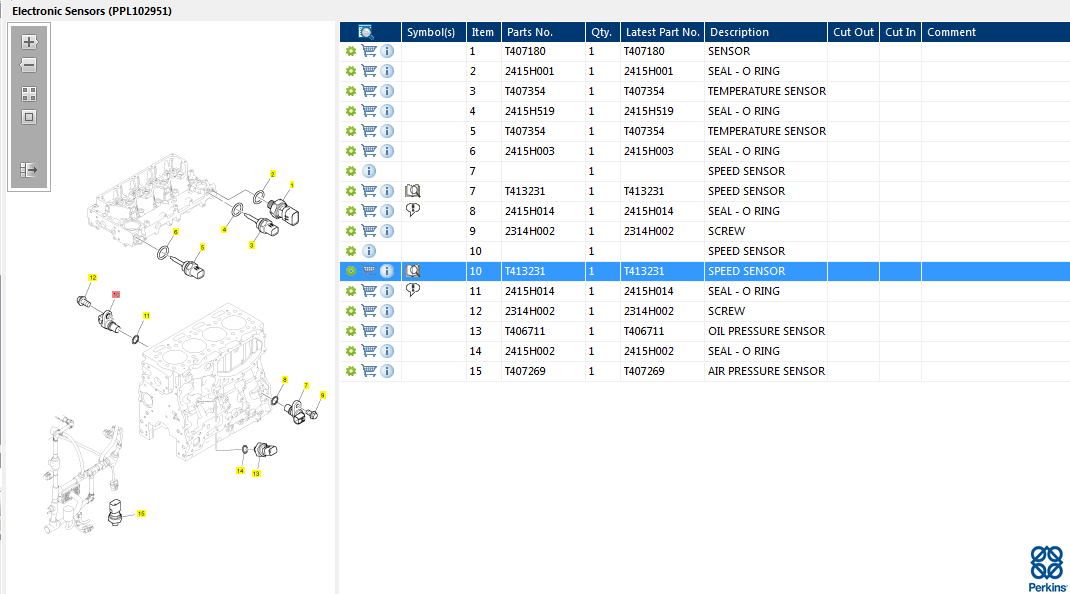The image size is (1070, 594).
Task: Click callout label 15 on the diagram
Action: (141, 513)
